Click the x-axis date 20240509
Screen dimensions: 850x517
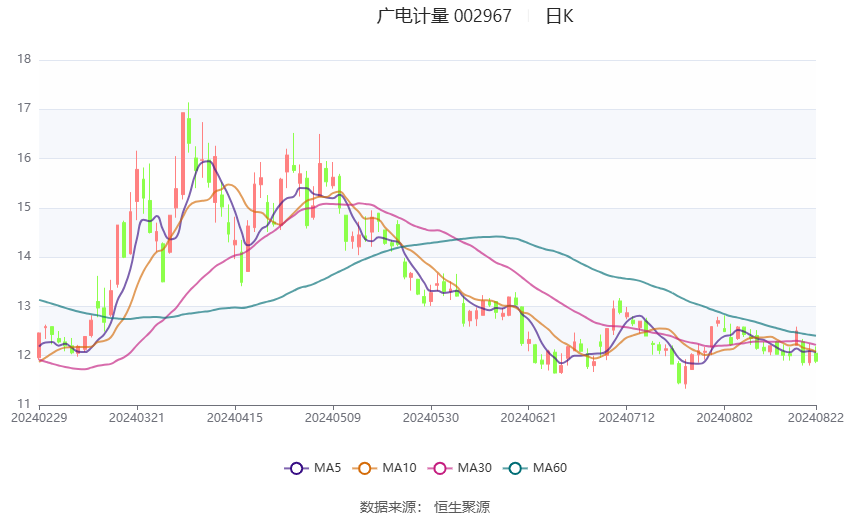[333, 418]
